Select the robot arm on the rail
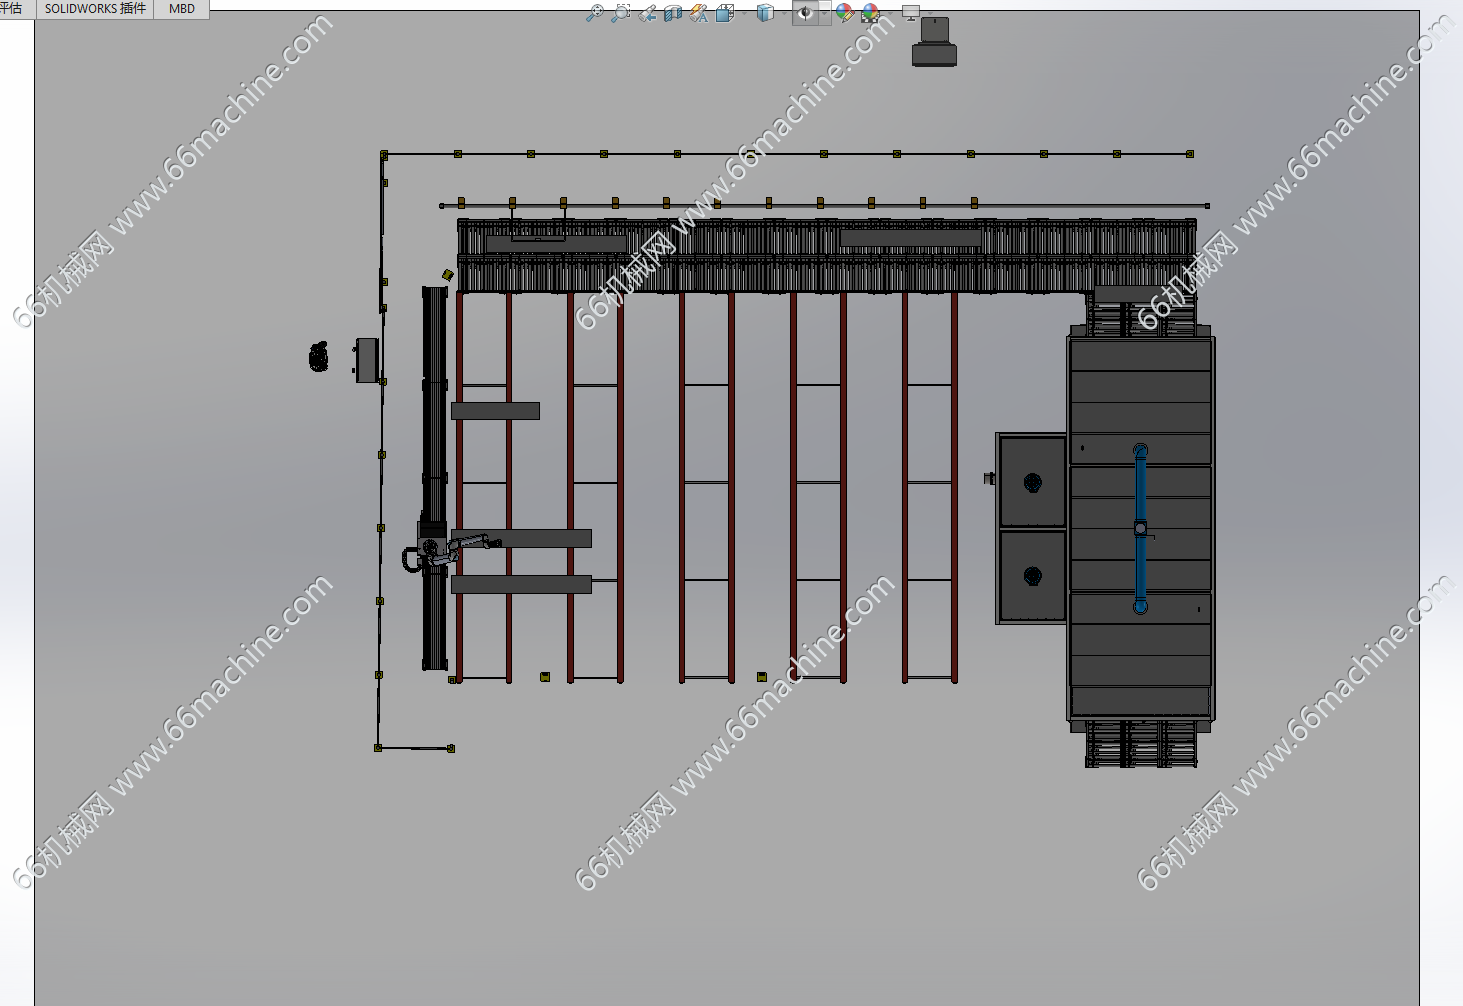 click(x=460, y=546)
